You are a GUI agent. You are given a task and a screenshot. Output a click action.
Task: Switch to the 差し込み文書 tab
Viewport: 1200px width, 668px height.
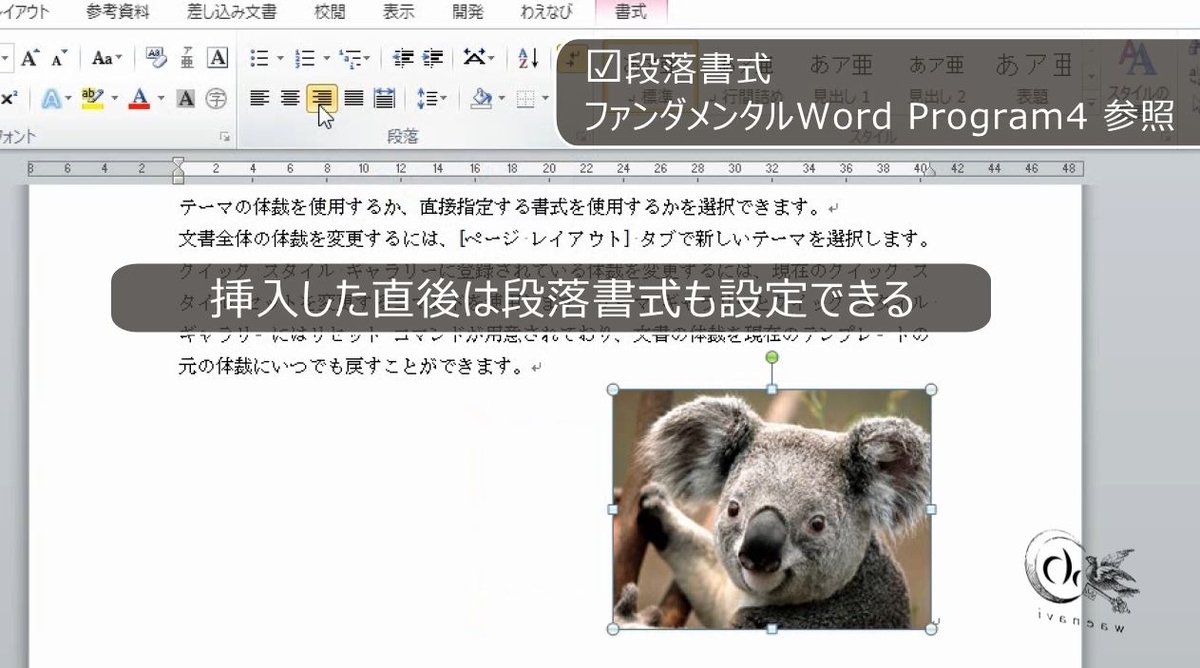point(232,12)
